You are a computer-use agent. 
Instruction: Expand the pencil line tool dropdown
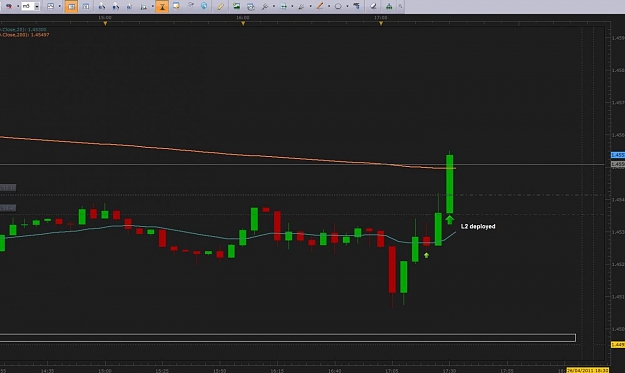pyautogui.click(x=328, y=6)
